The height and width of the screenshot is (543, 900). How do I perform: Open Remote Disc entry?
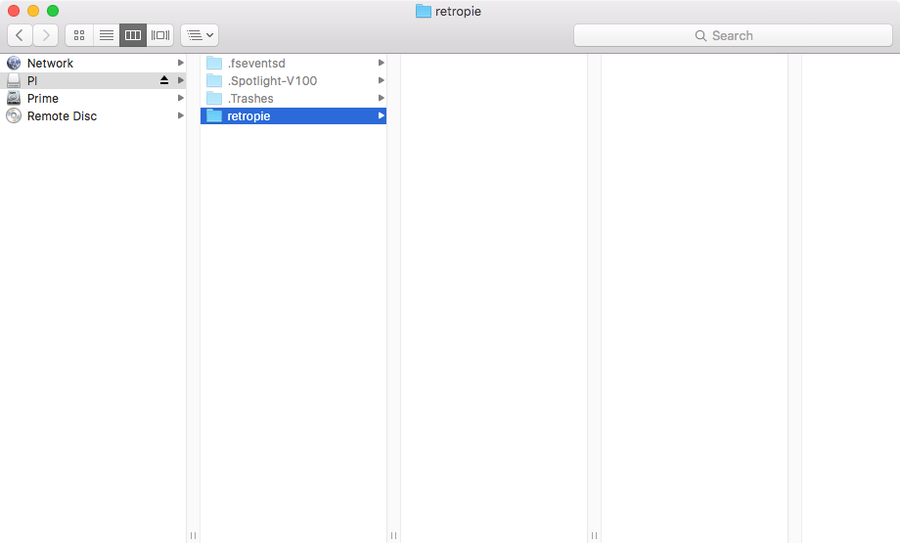click(61, 116)
